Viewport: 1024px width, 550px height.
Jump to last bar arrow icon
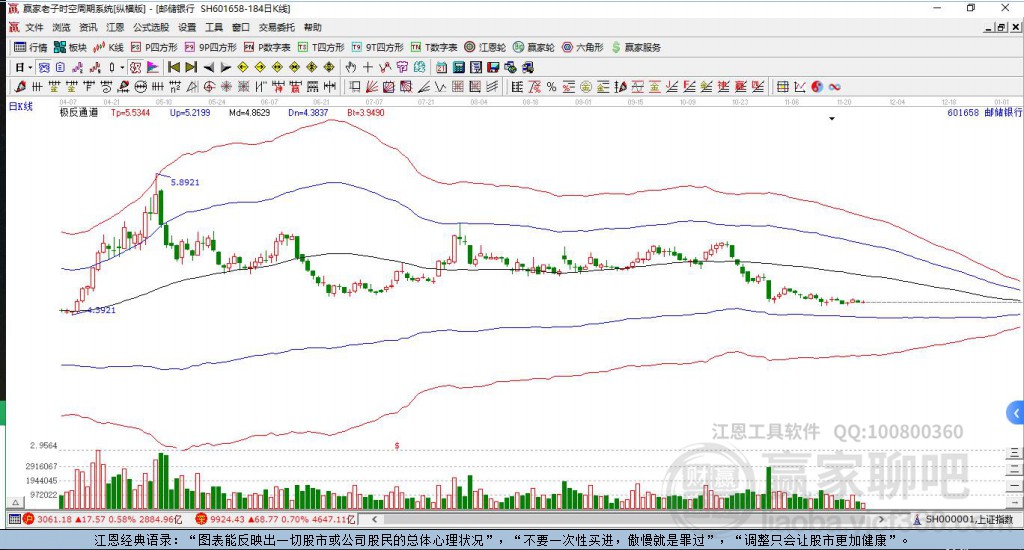point(191,67)
